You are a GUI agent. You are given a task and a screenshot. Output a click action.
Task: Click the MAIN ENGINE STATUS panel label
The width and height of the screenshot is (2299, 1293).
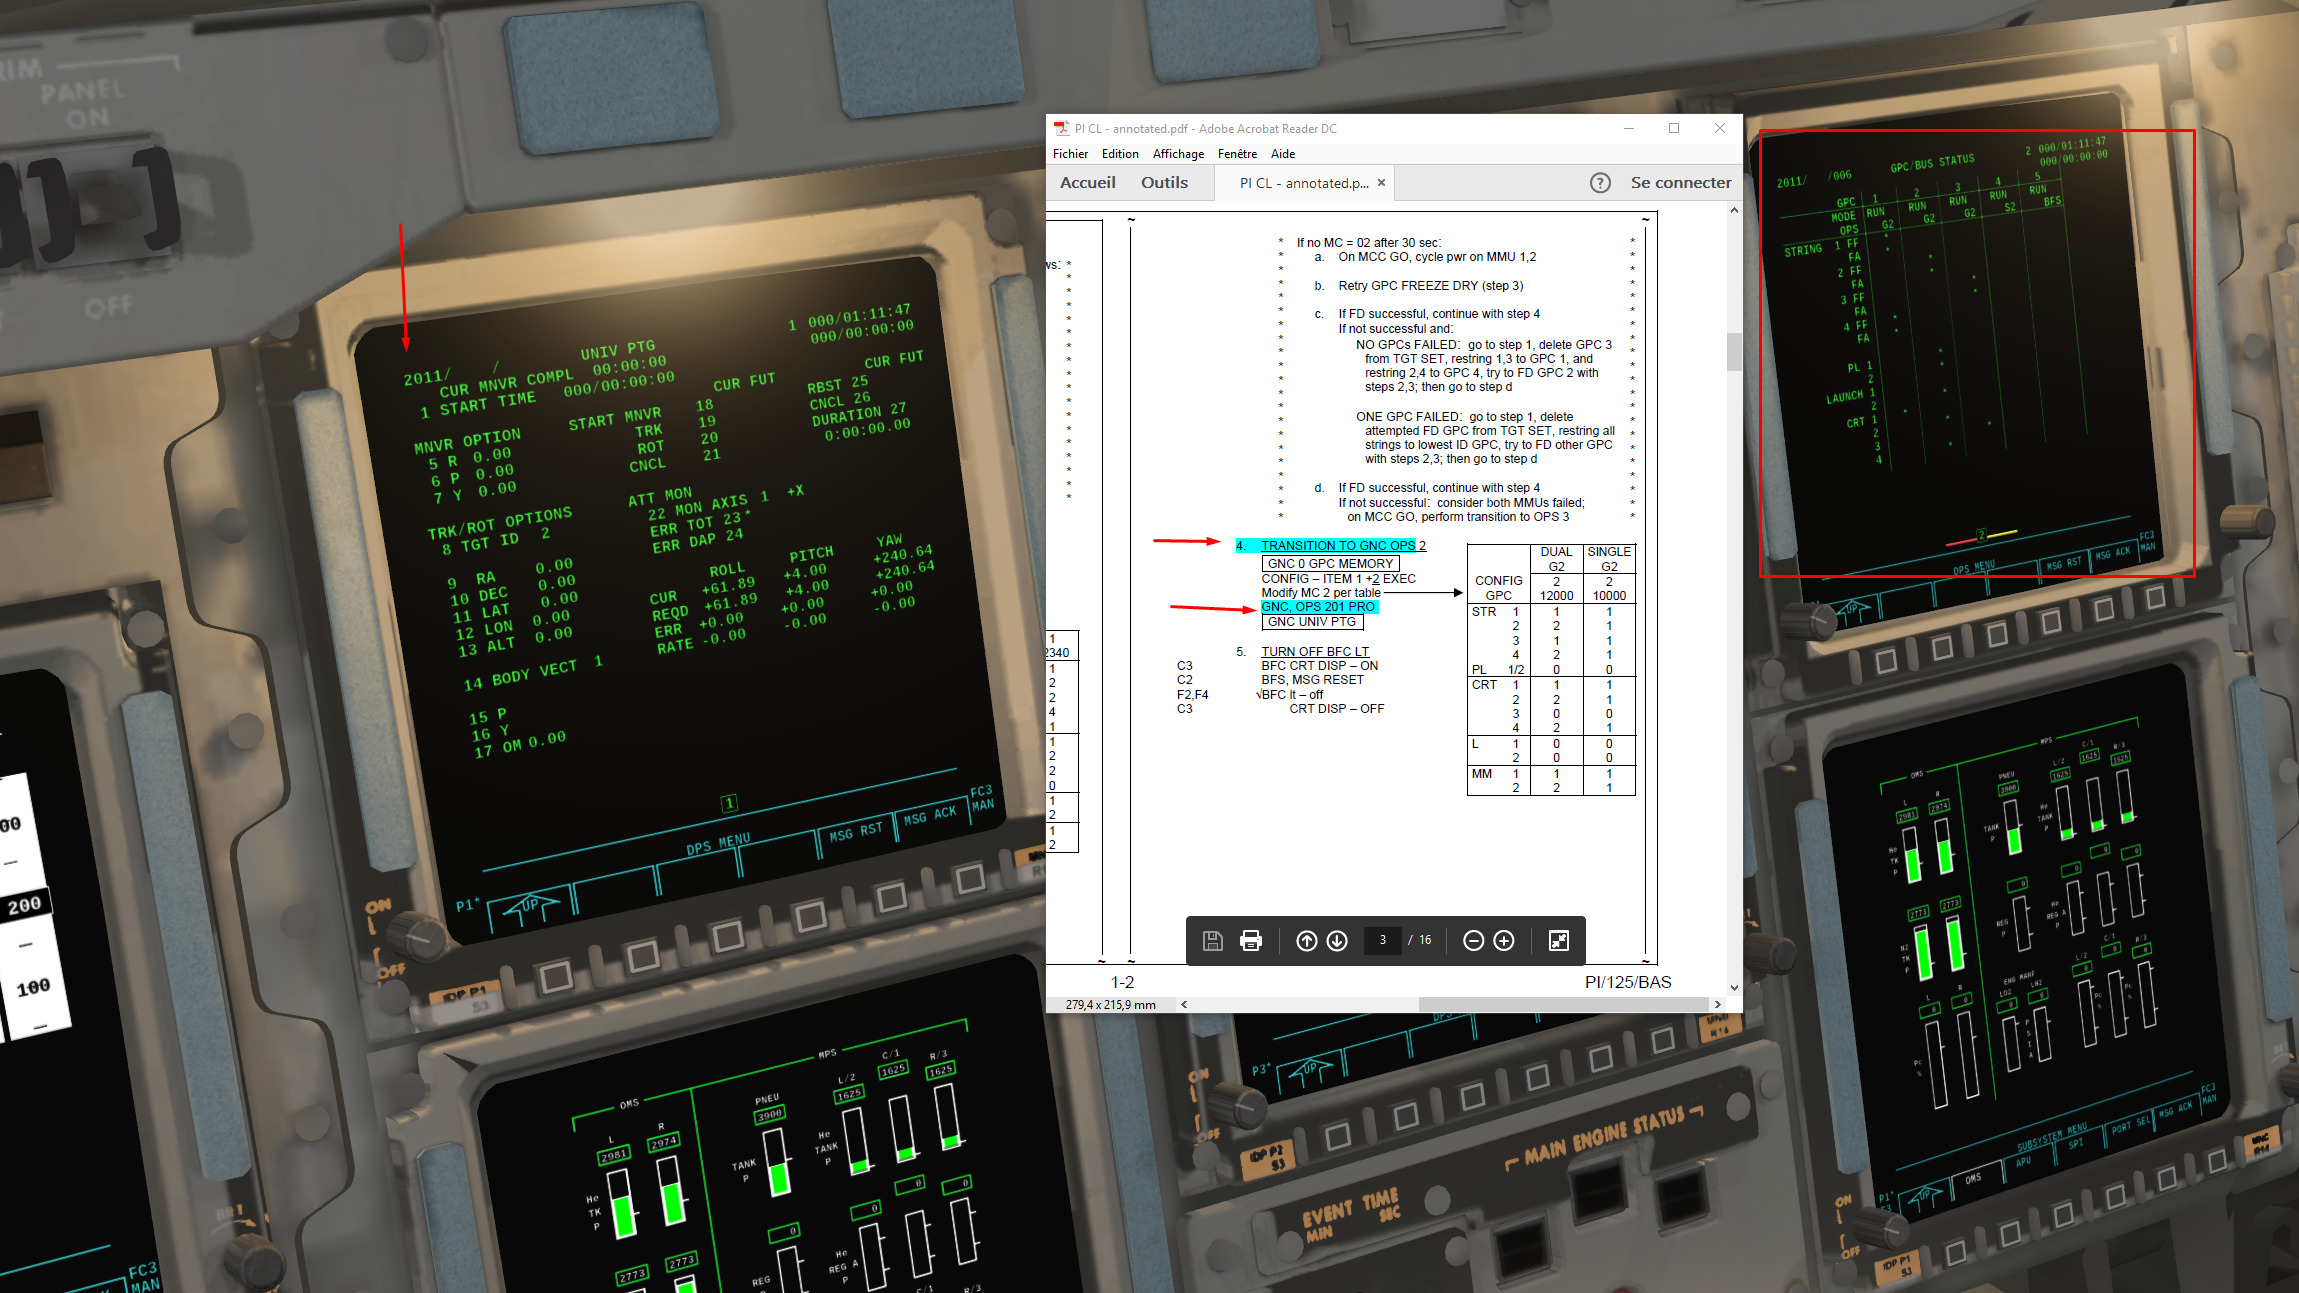click(x=1602, y=1136)
